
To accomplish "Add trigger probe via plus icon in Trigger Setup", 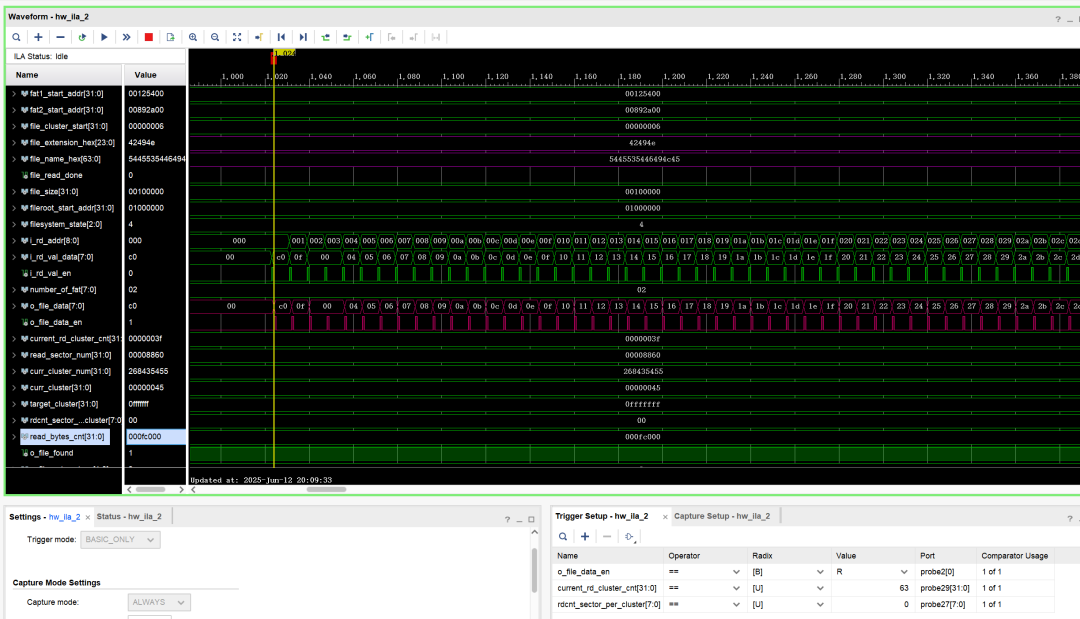I will (585, 536).
